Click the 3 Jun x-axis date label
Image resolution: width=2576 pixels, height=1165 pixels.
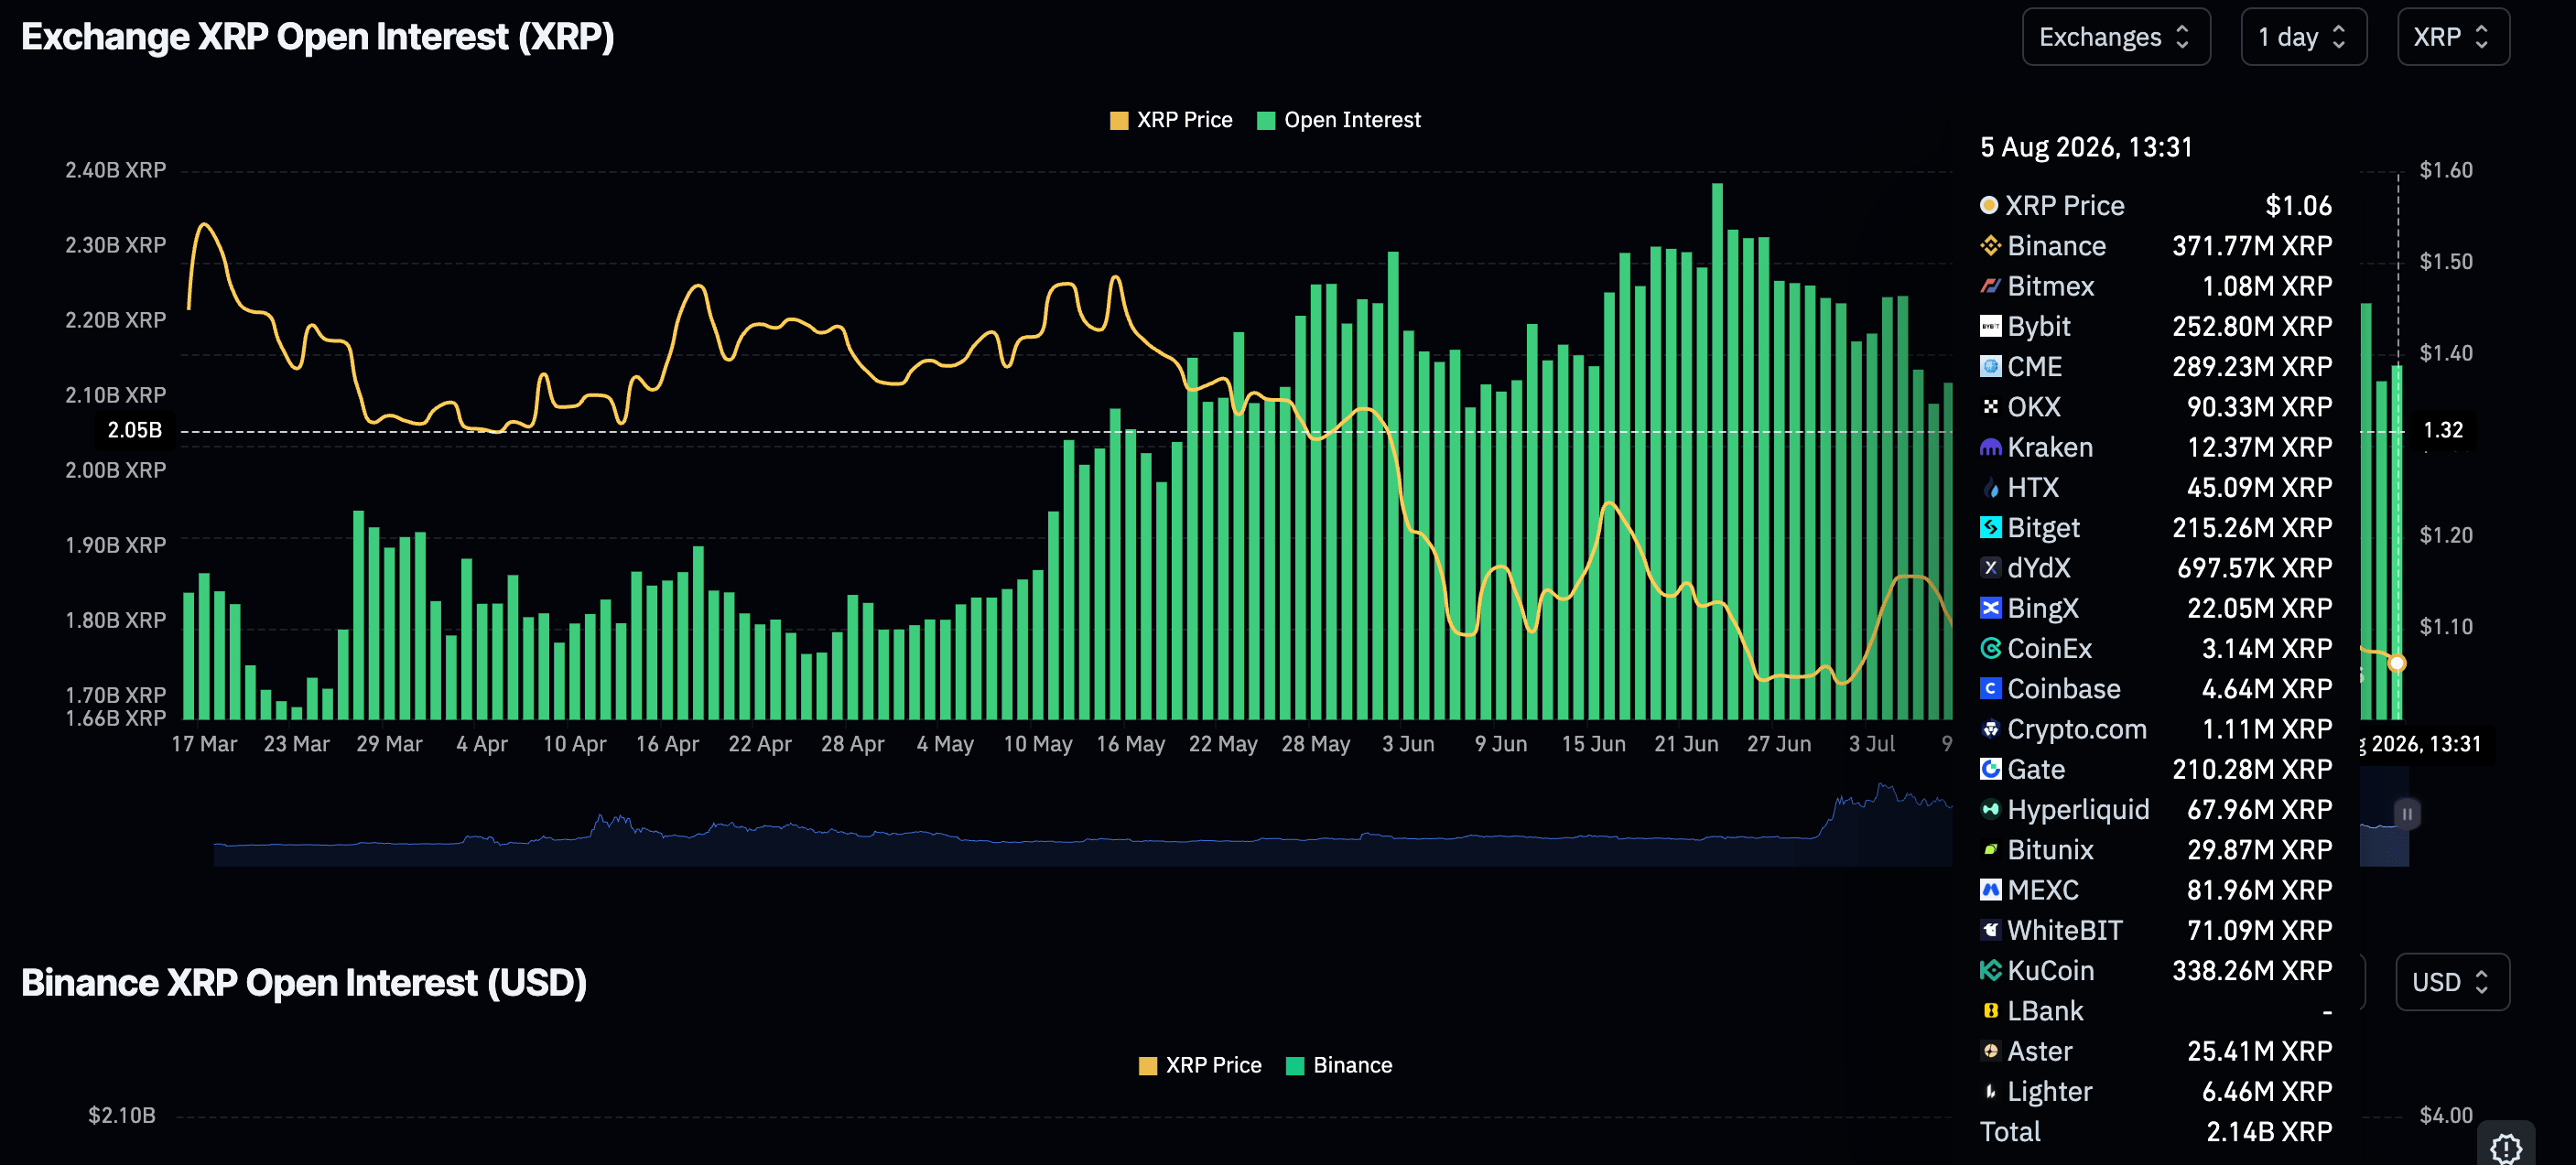(x=1408, y=744)
